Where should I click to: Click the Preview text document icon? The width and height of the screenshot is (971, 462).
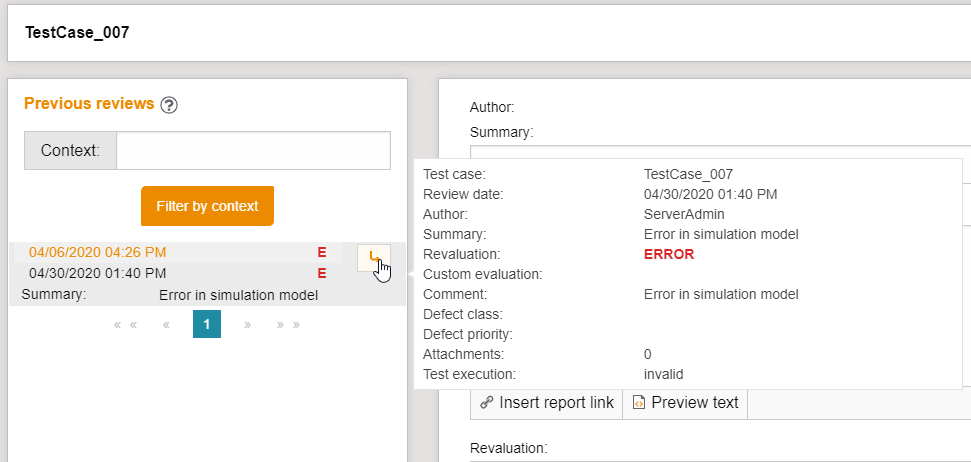pos(638,403)
